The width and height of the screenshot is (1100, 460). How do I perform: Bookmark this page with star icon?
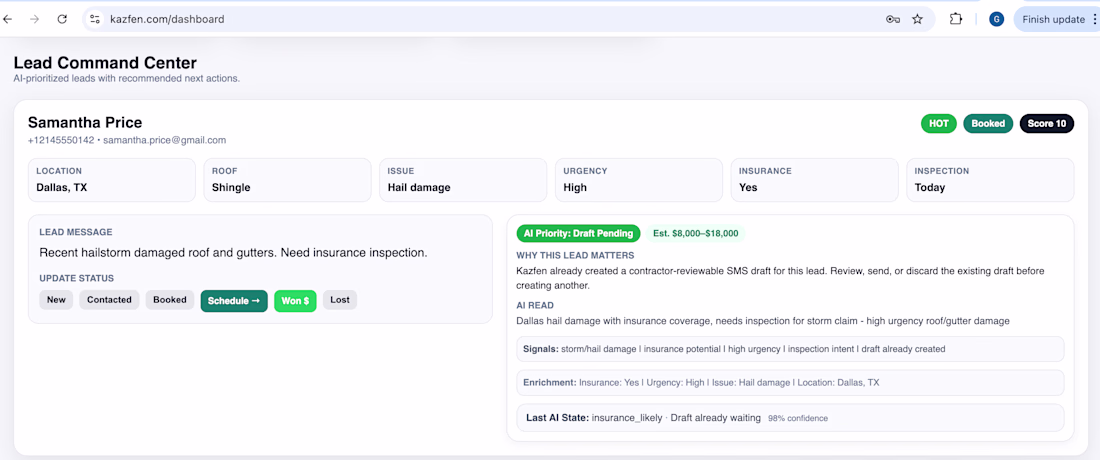pos(918,20)
